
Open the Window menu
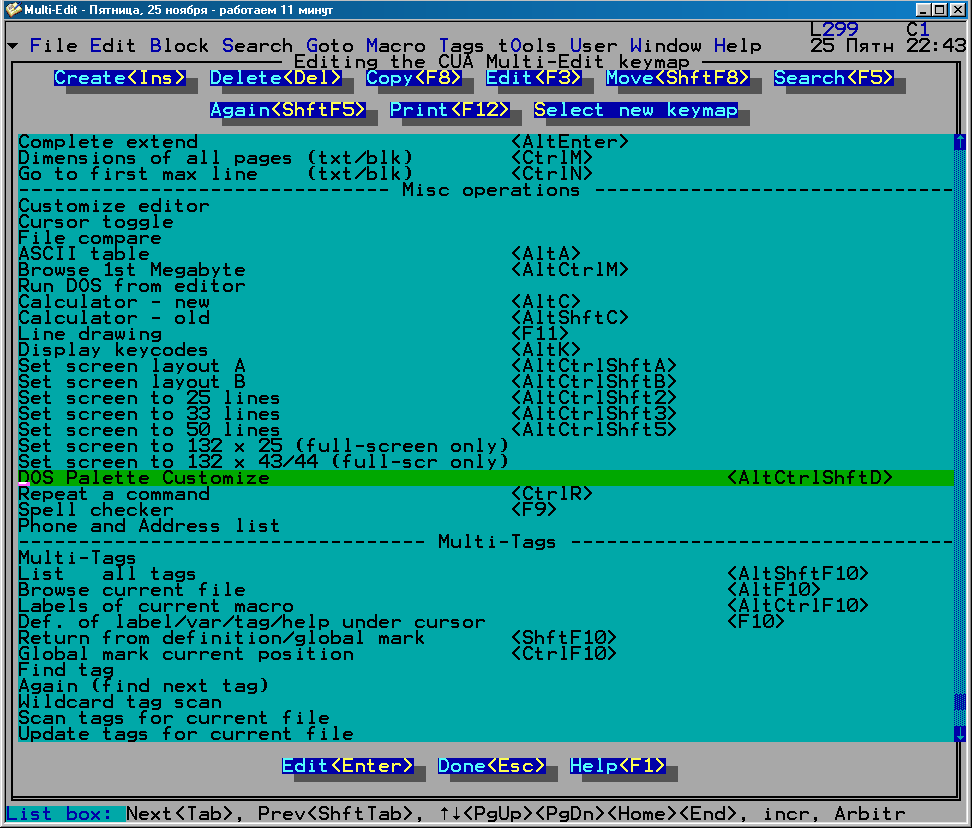pyautogui.click(x=666, y=46)
